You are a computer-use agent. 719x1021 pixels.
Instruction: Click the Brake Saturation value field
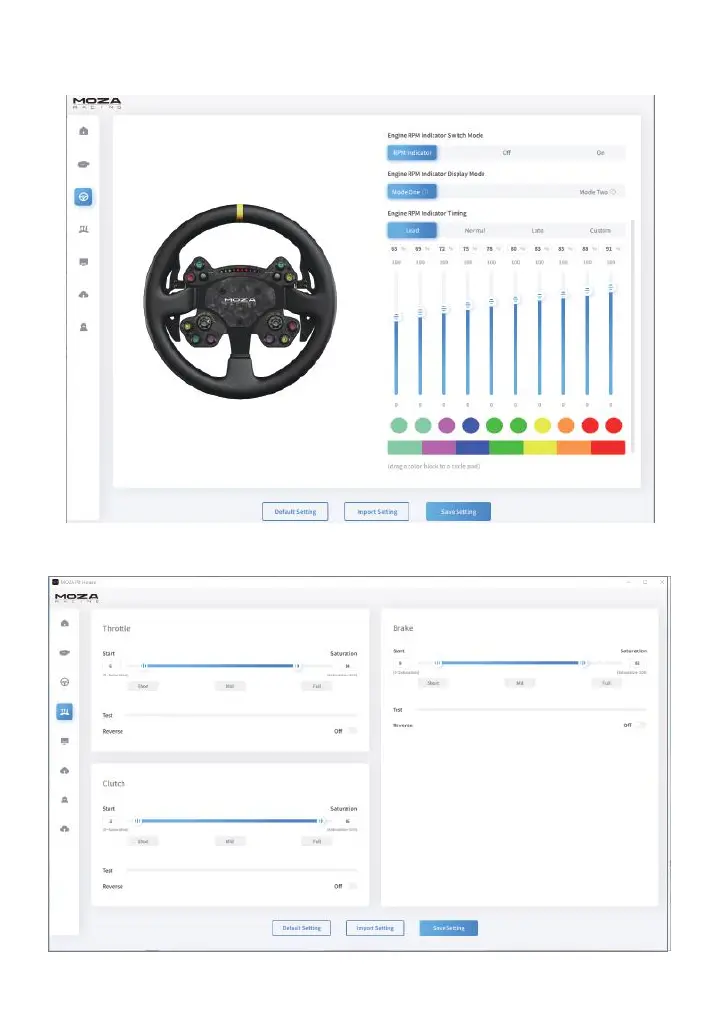638,663
